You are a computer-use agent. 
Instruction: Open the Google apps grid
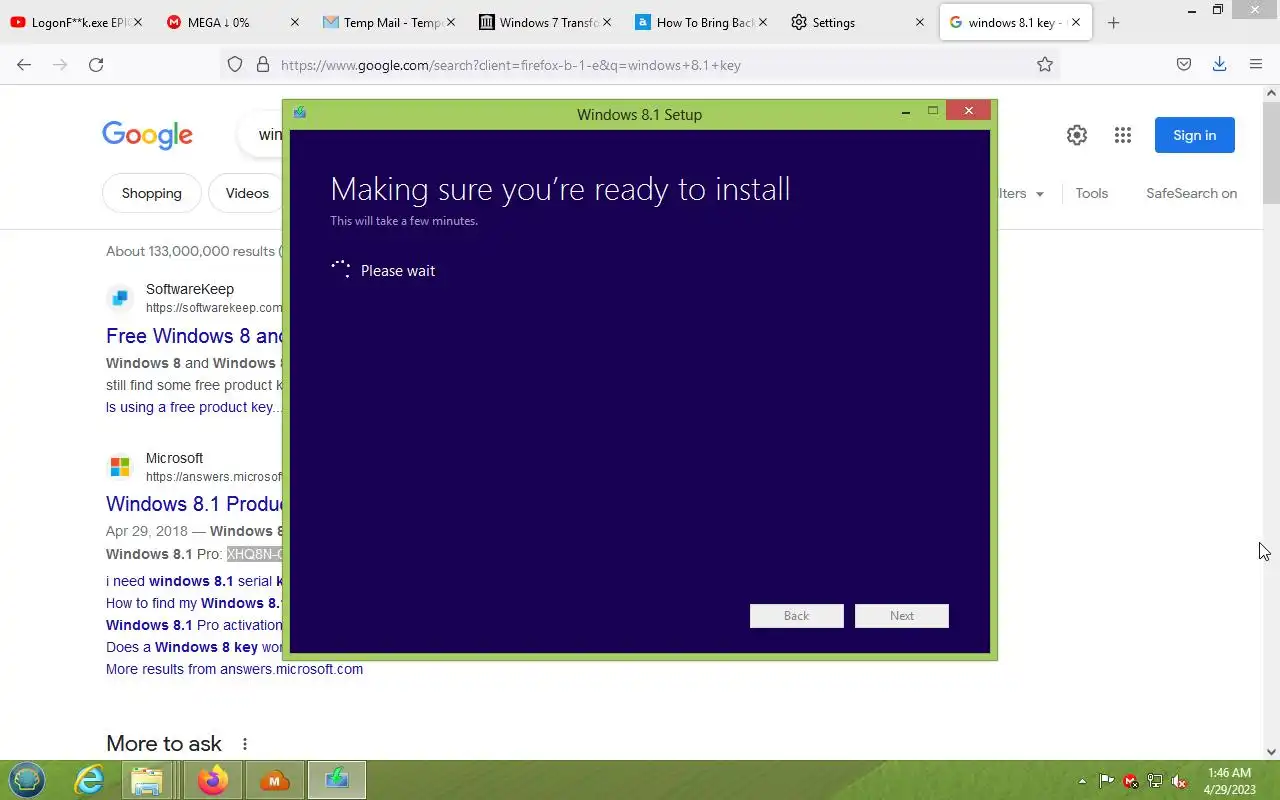point(1123,135)
